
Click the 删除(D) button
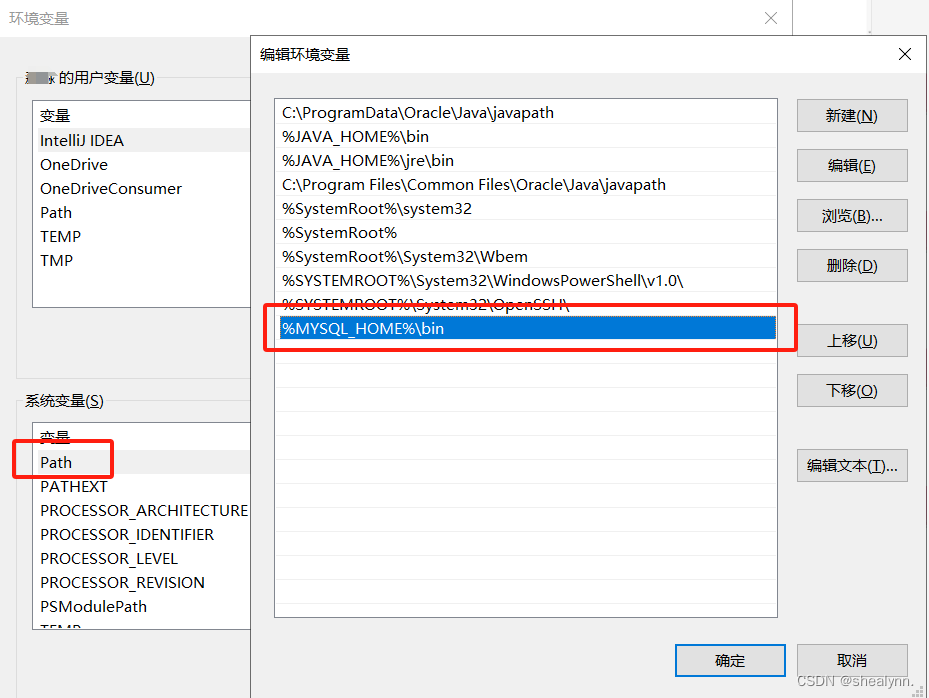851,265
